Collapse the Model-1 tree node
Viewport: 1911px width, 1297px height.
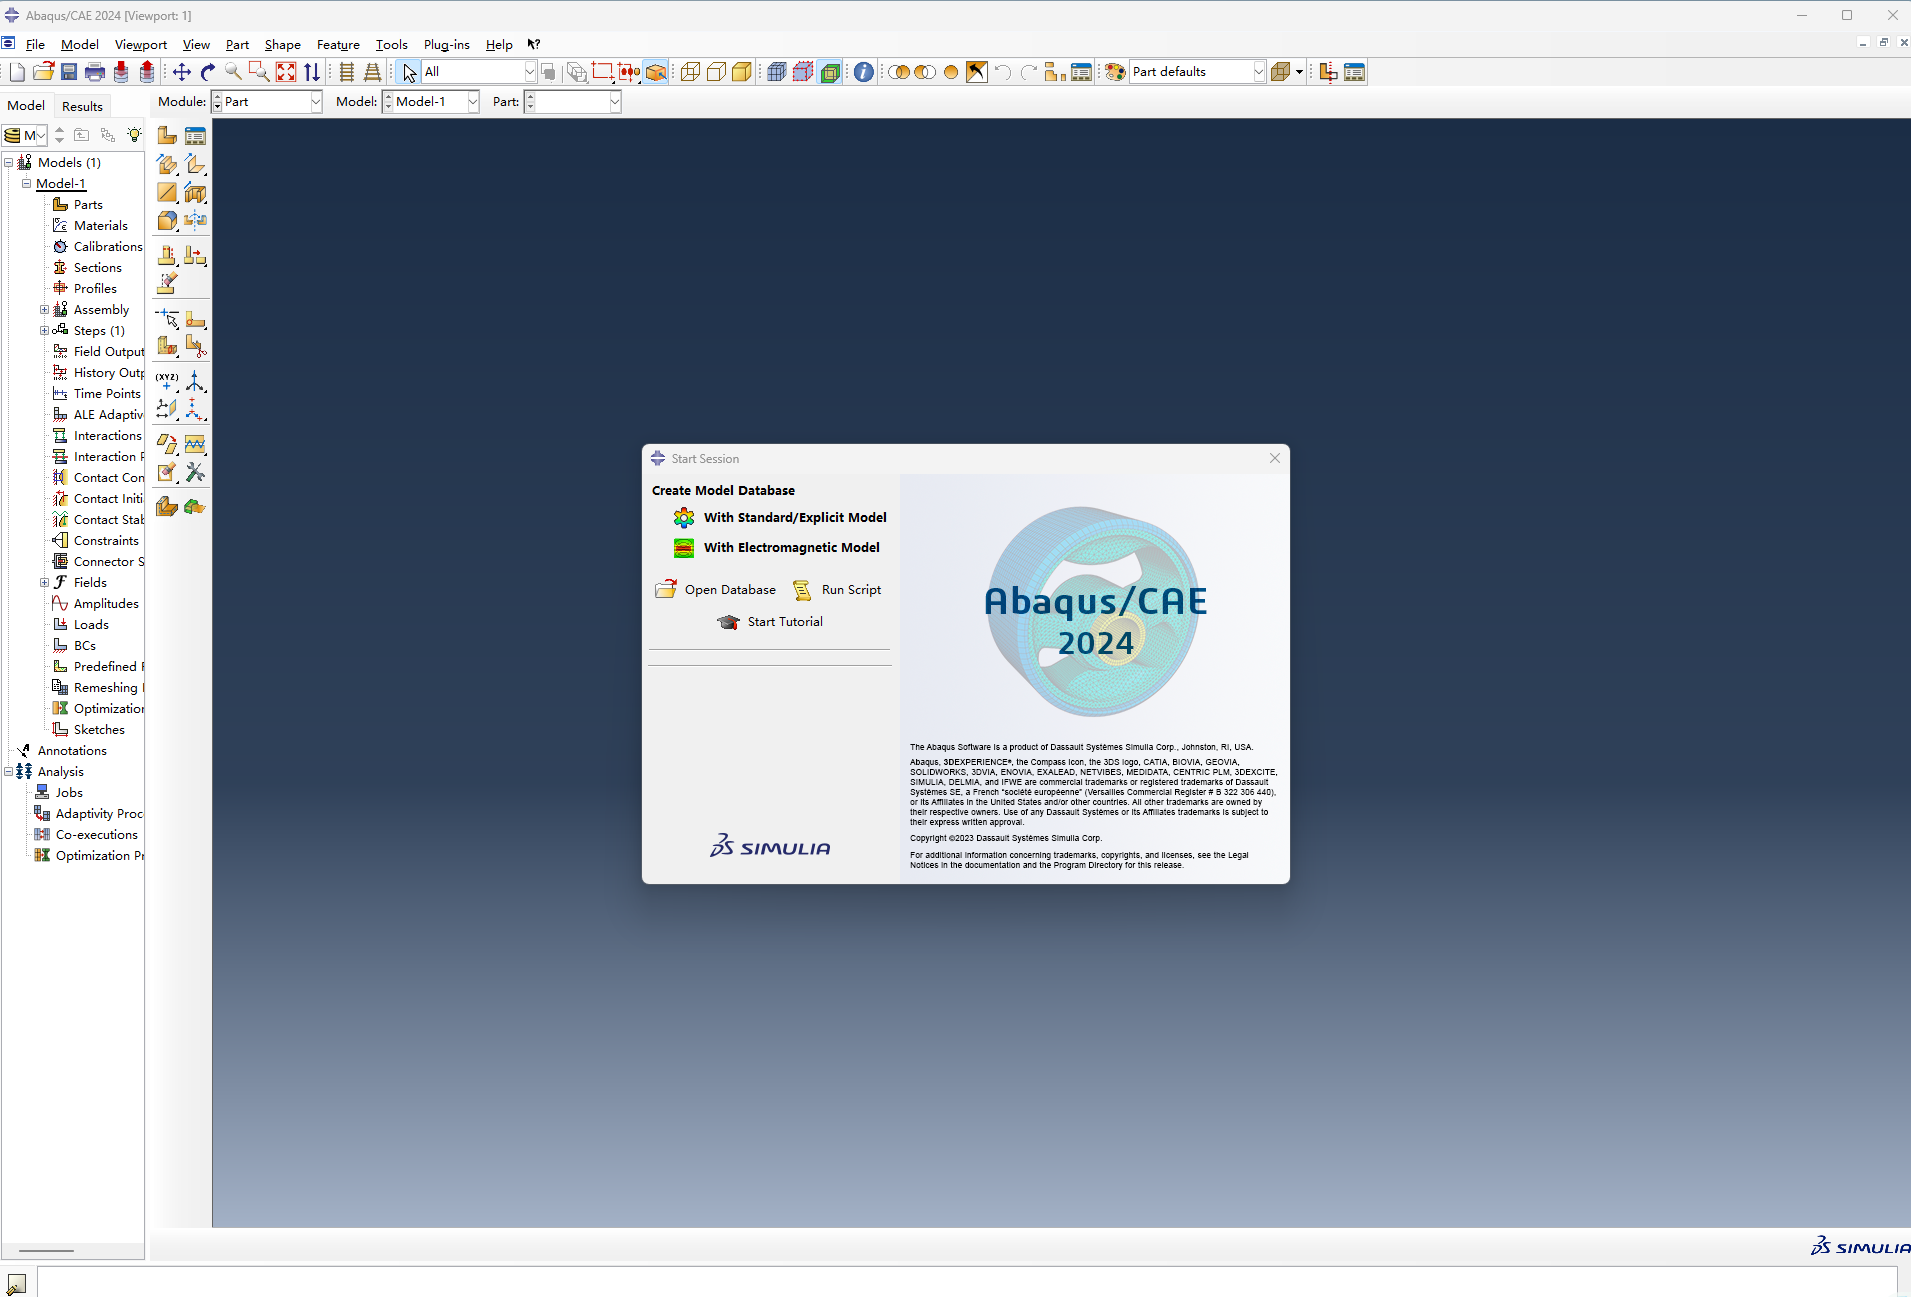pyautogui.click(x=27, y=183)
